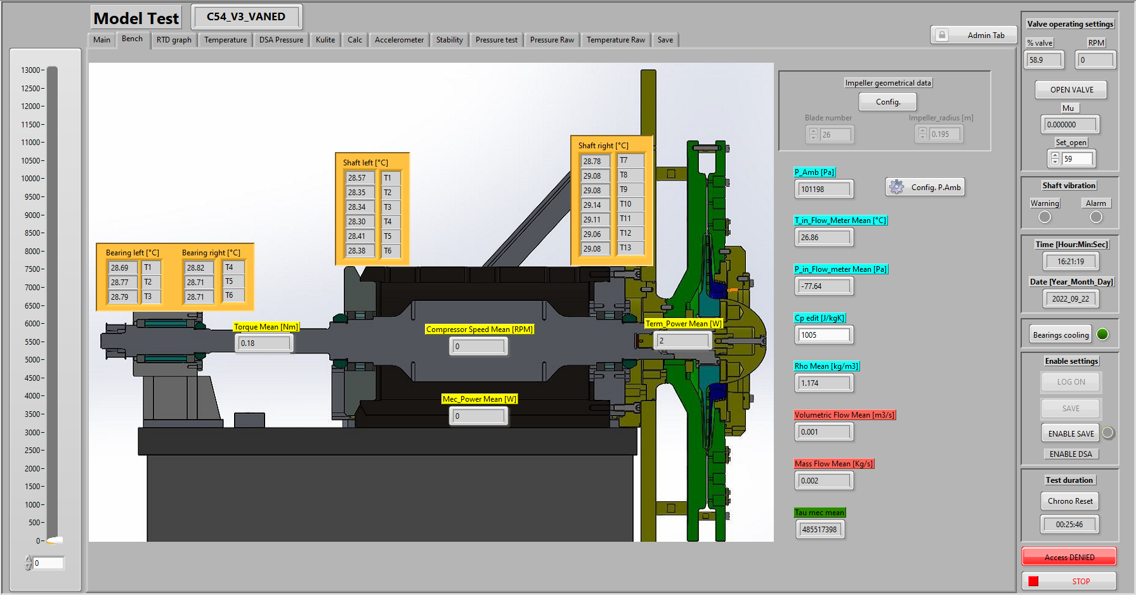The width and height of the screenshot is (1136, 595).
Task: Click the vertical RPM slider at 6000
Action: (x=52, y=324)
